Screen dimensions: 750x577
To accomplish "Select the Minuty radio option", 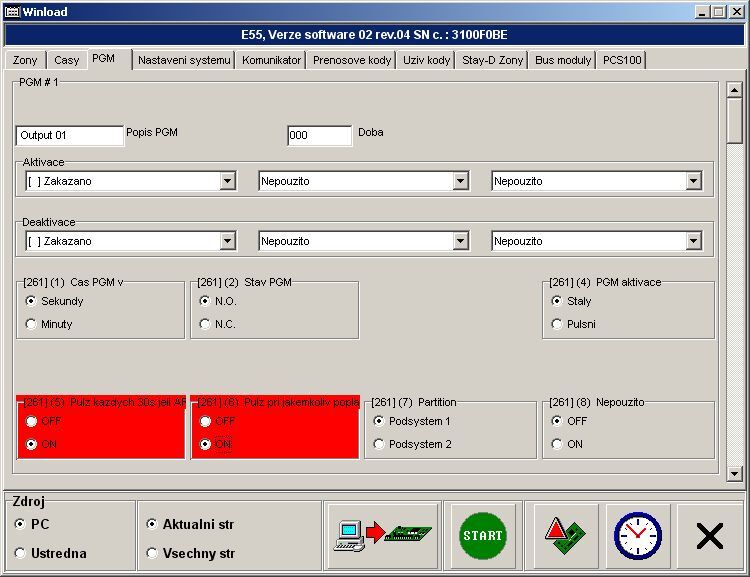I will pos(31,324).
